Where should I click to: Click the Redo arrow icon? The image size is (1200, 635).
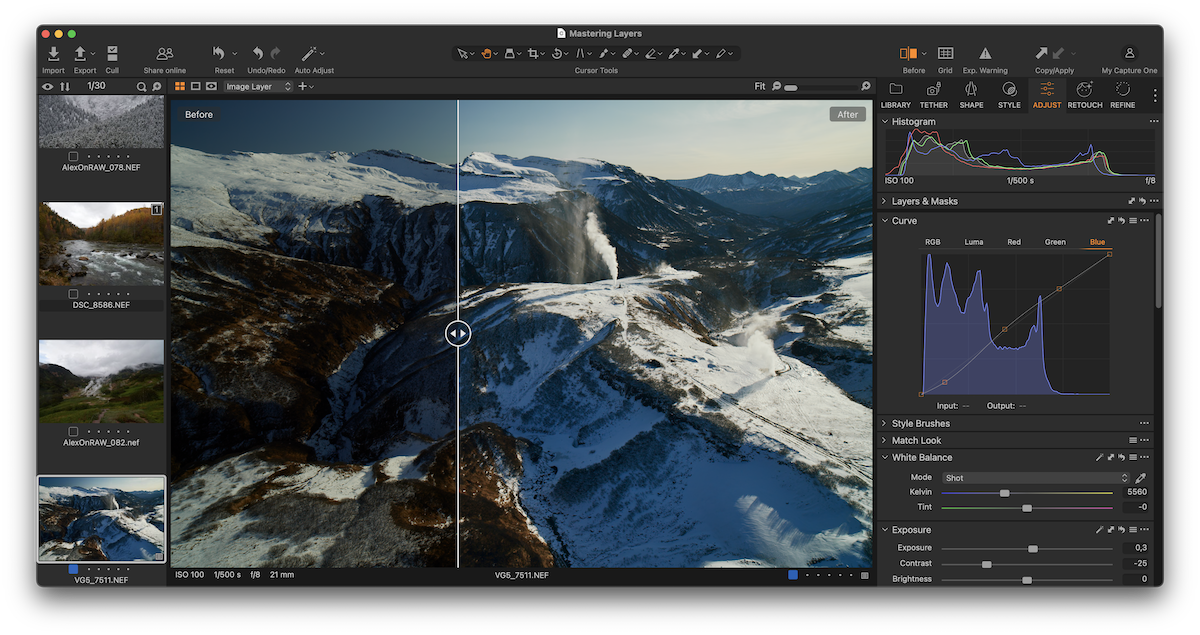tap(275, 54)
